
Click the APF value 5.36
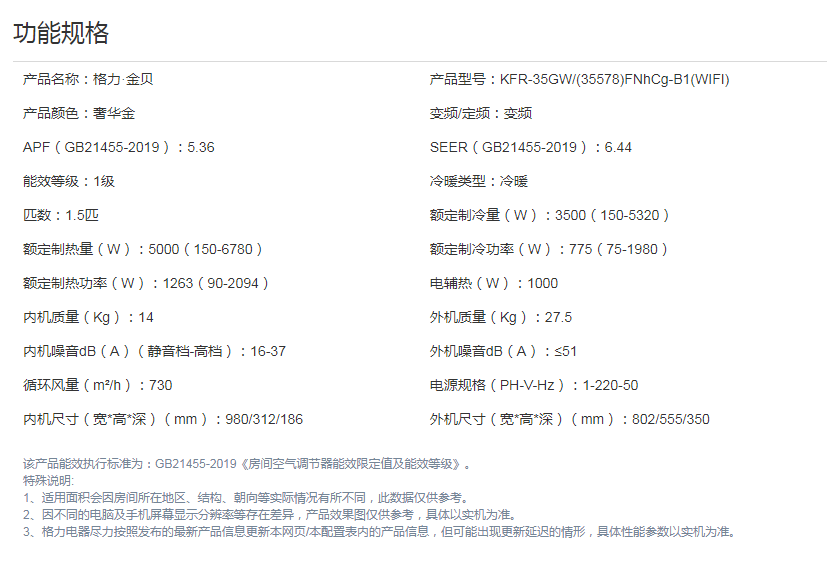tap(201, 147)
